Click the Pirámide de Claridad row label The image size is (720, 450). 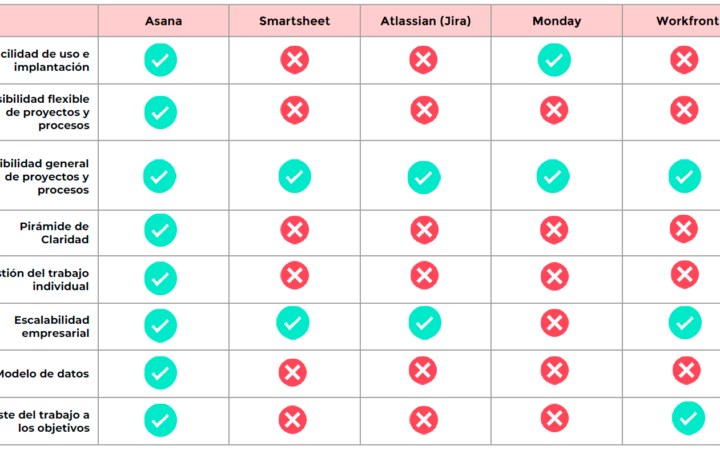pyautogui.click(x=54, y=233)
